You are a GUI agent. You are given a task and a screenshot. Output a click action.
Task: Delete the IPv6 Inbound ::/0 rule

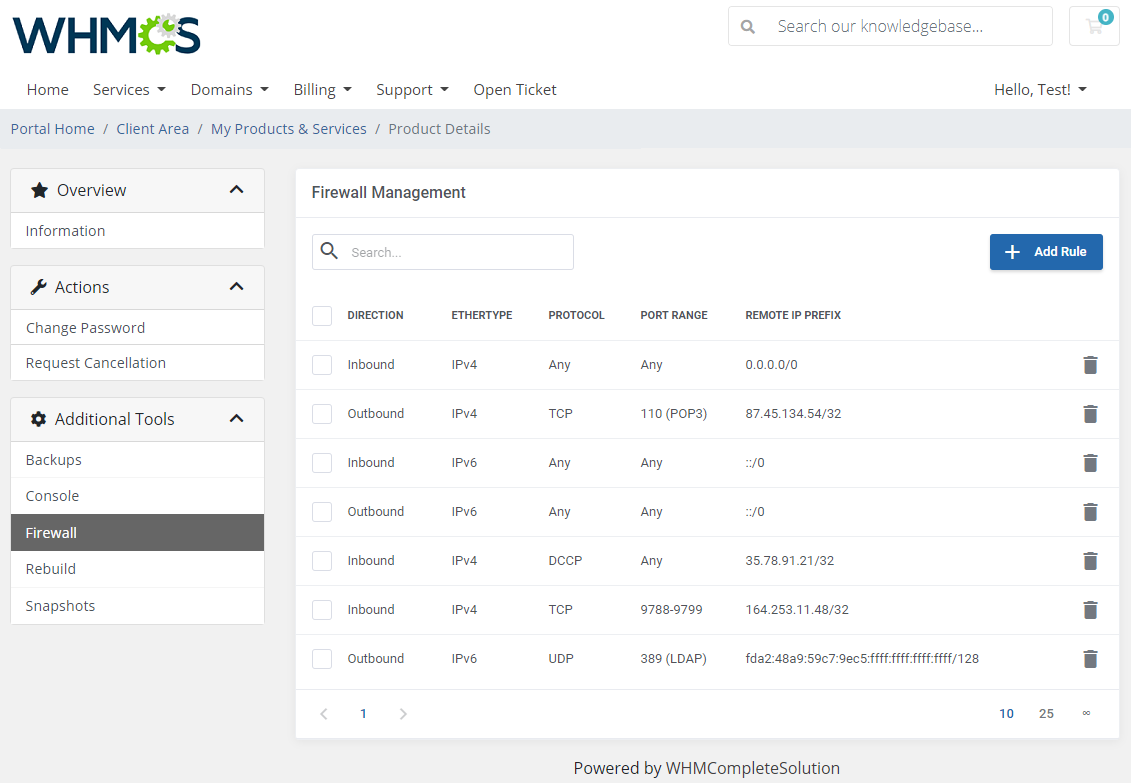pos(1090,462)
